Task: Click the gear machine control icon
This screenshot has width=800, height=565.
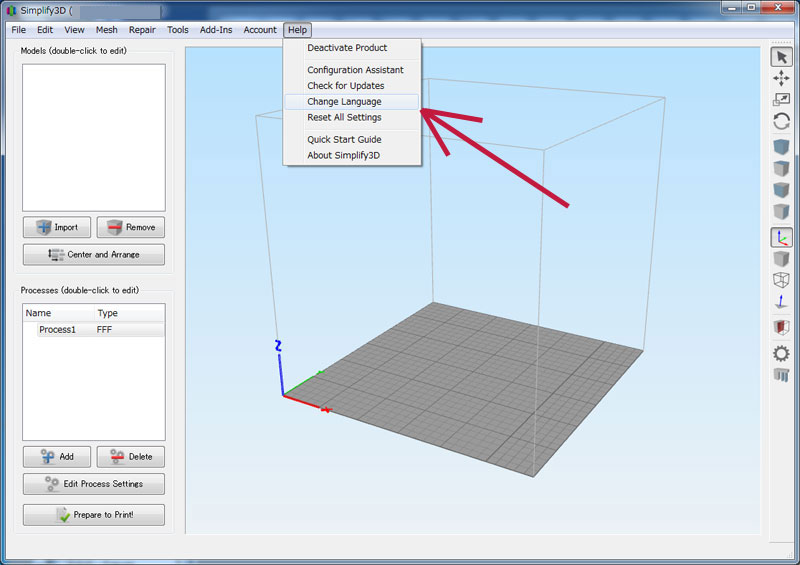Action: point(781,353)
